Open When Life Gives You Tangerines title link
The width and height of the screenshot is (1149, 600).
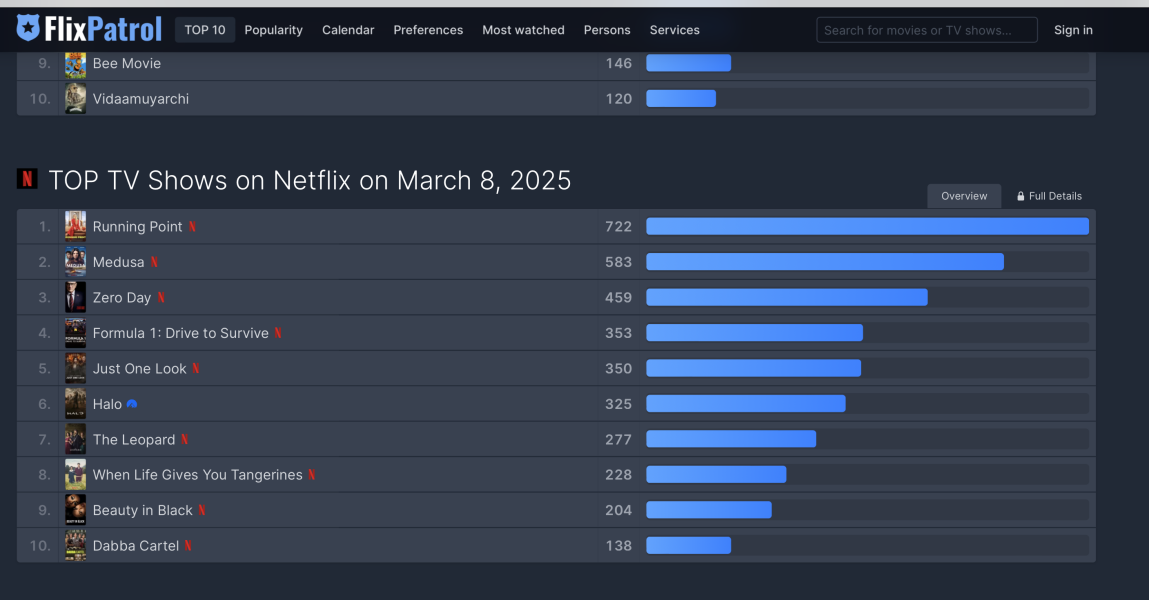click(x=197, y=475)
